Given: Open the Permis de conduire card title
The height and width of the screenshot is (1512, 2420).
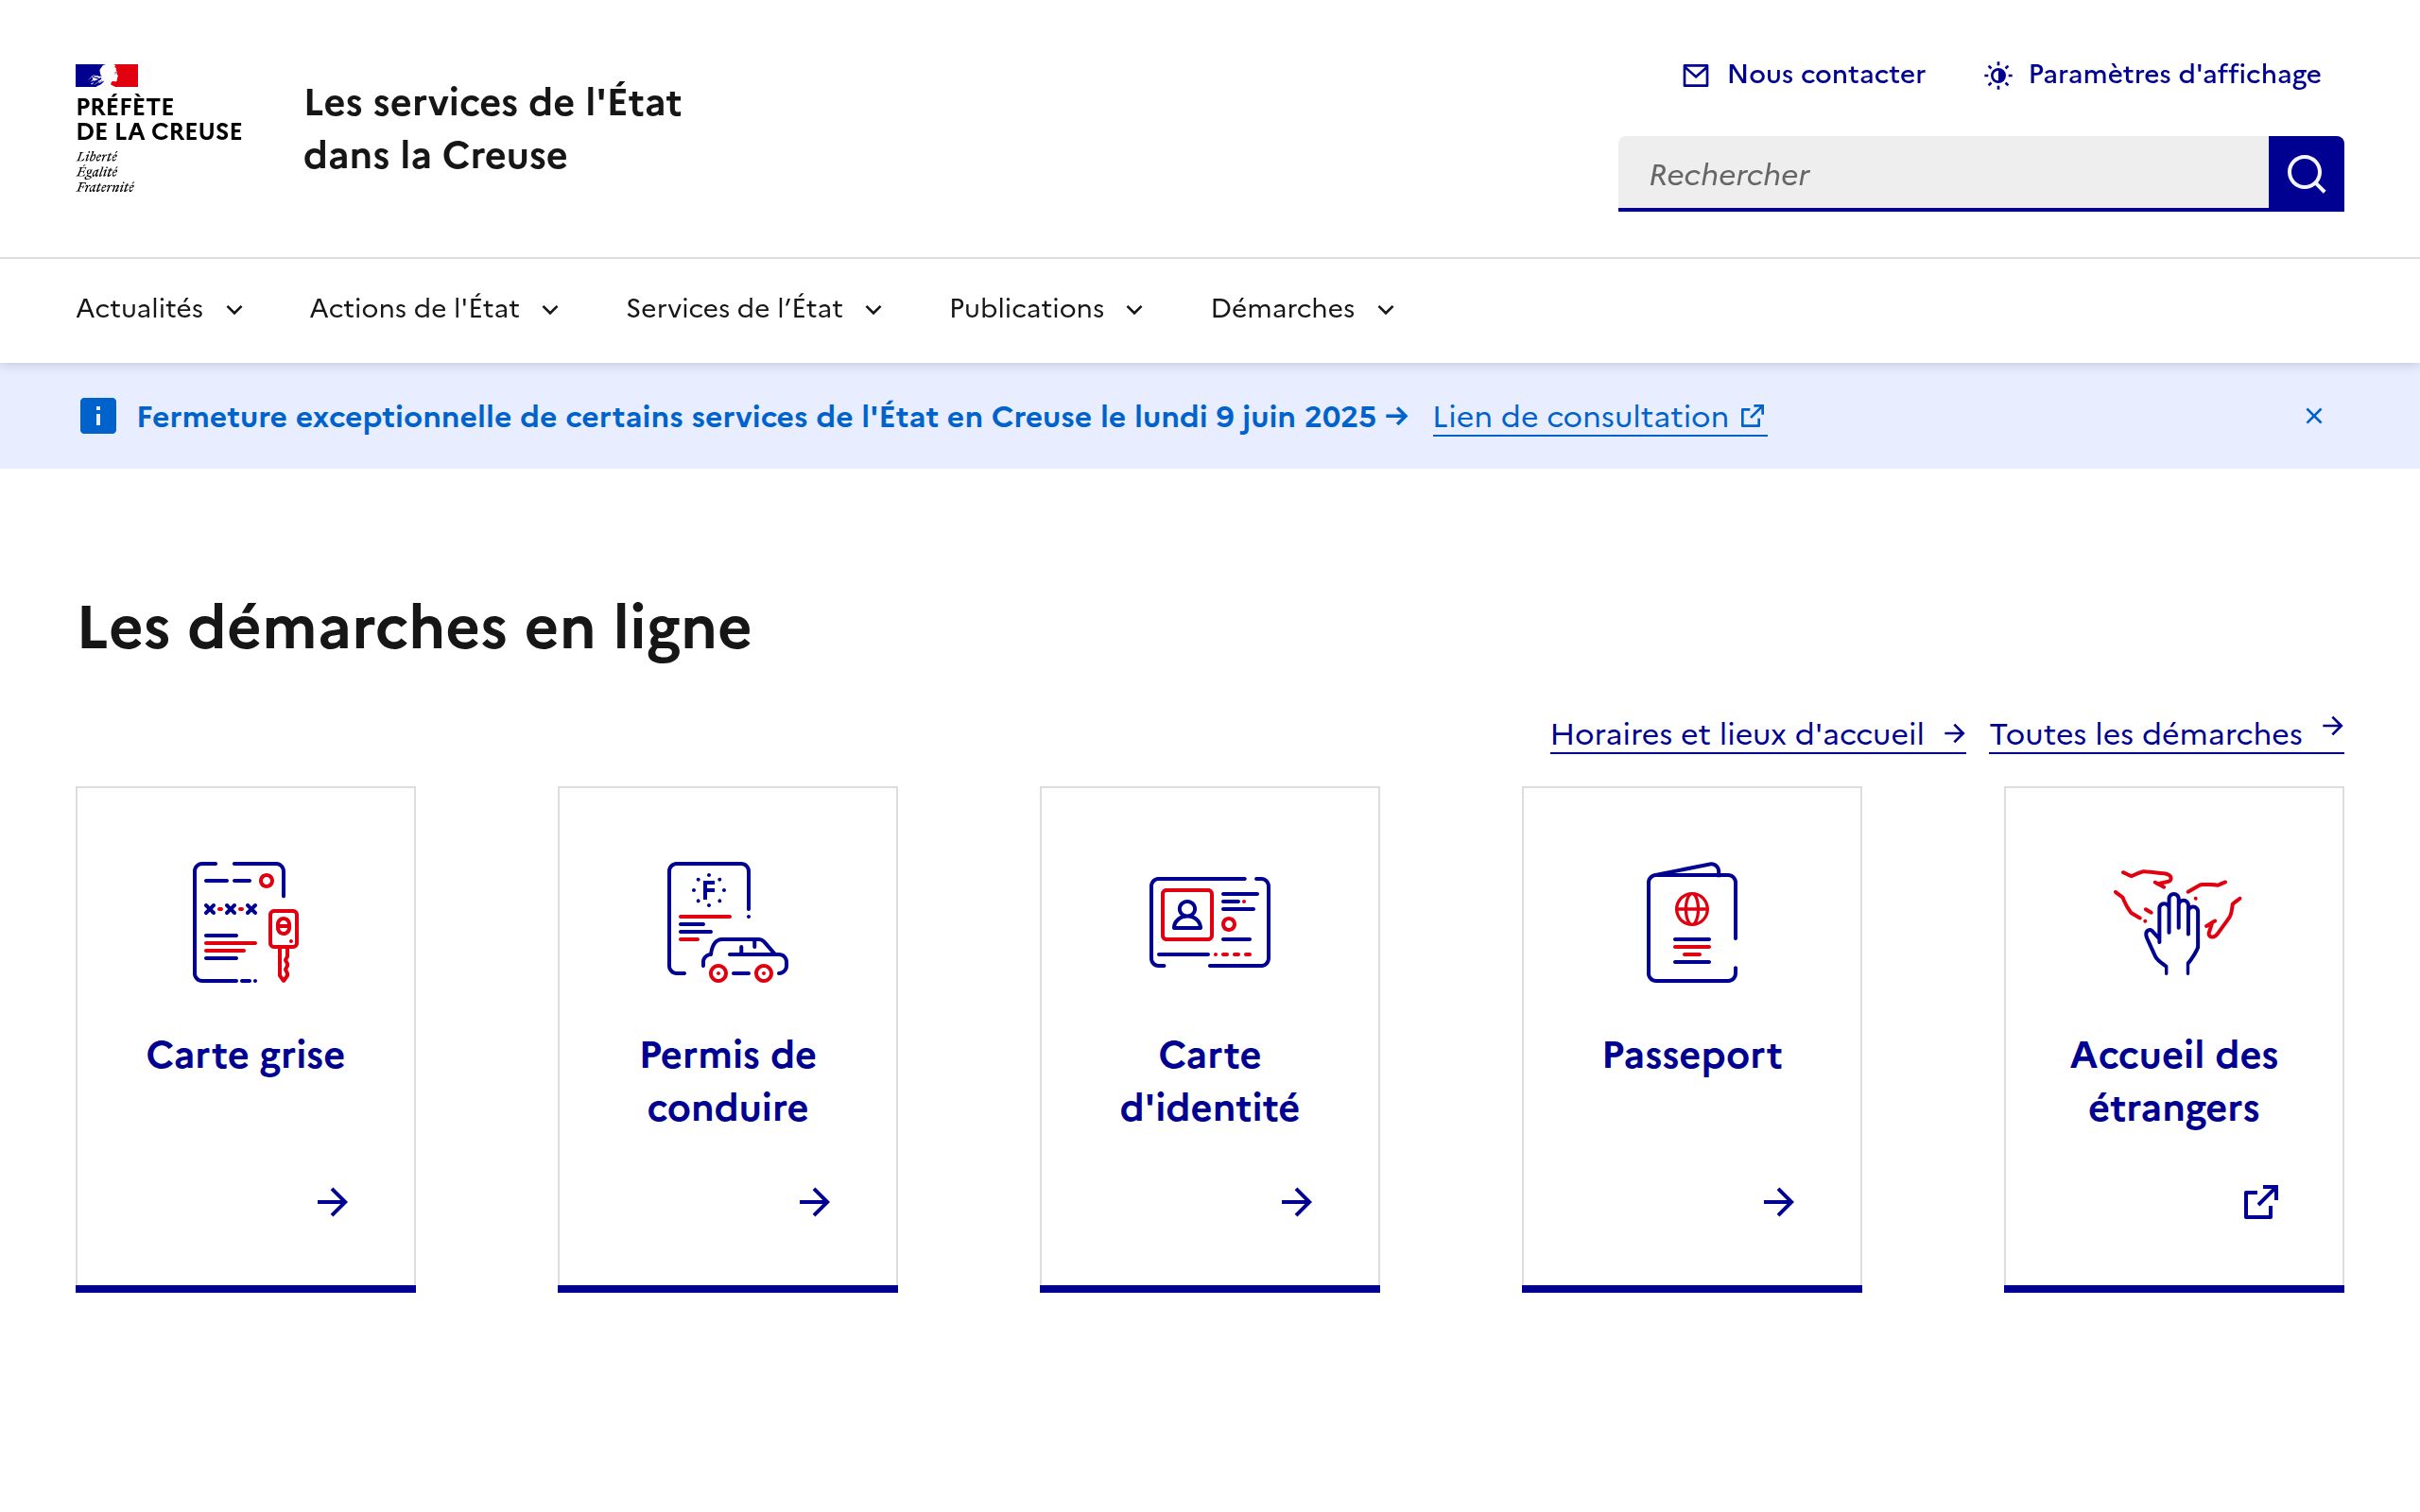Looking at the screenshot, I should [x=727, y=1081].
